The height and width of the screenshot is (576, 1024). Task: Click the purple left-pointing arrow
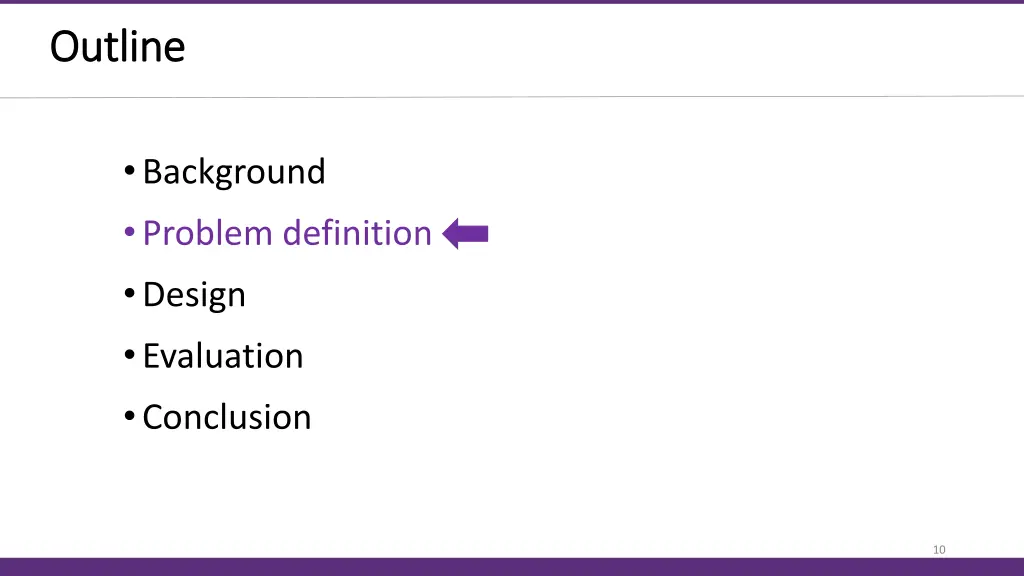coord(466,233)
